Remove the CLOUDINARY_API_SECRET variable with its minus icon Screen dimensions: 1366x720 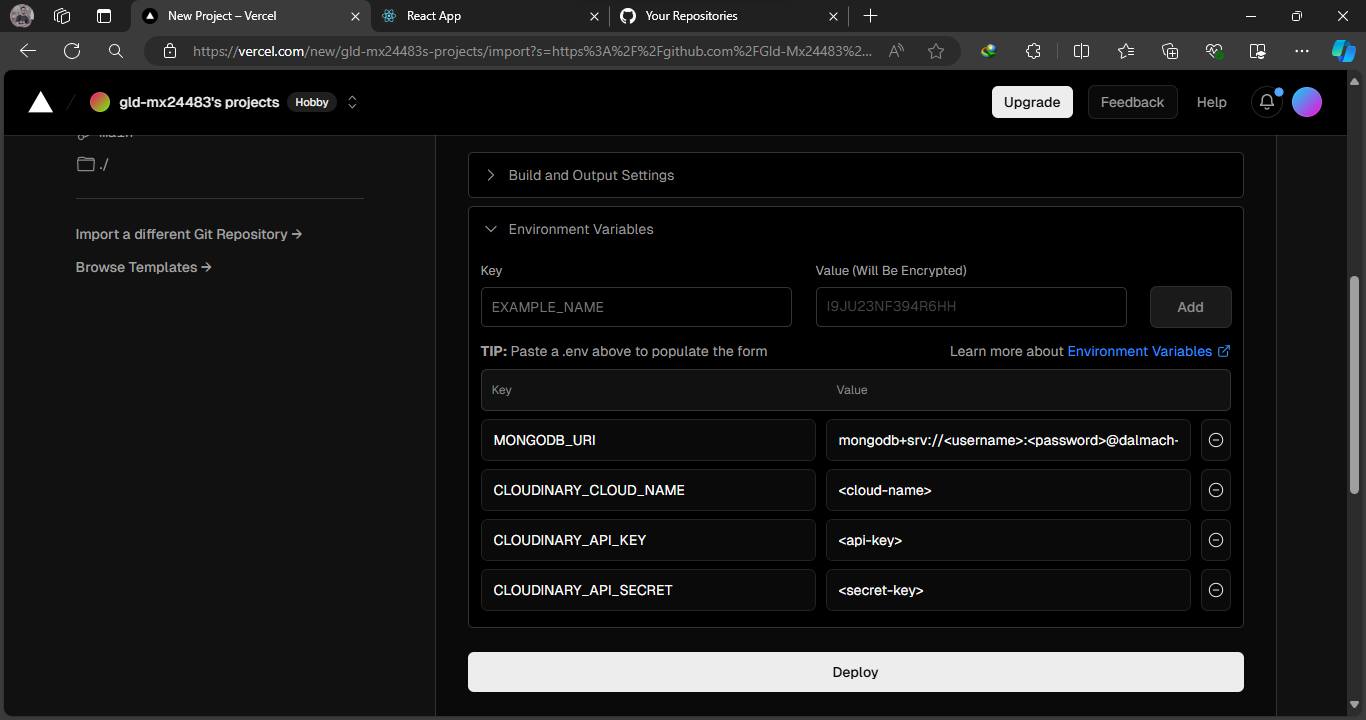coord(1215,590)
